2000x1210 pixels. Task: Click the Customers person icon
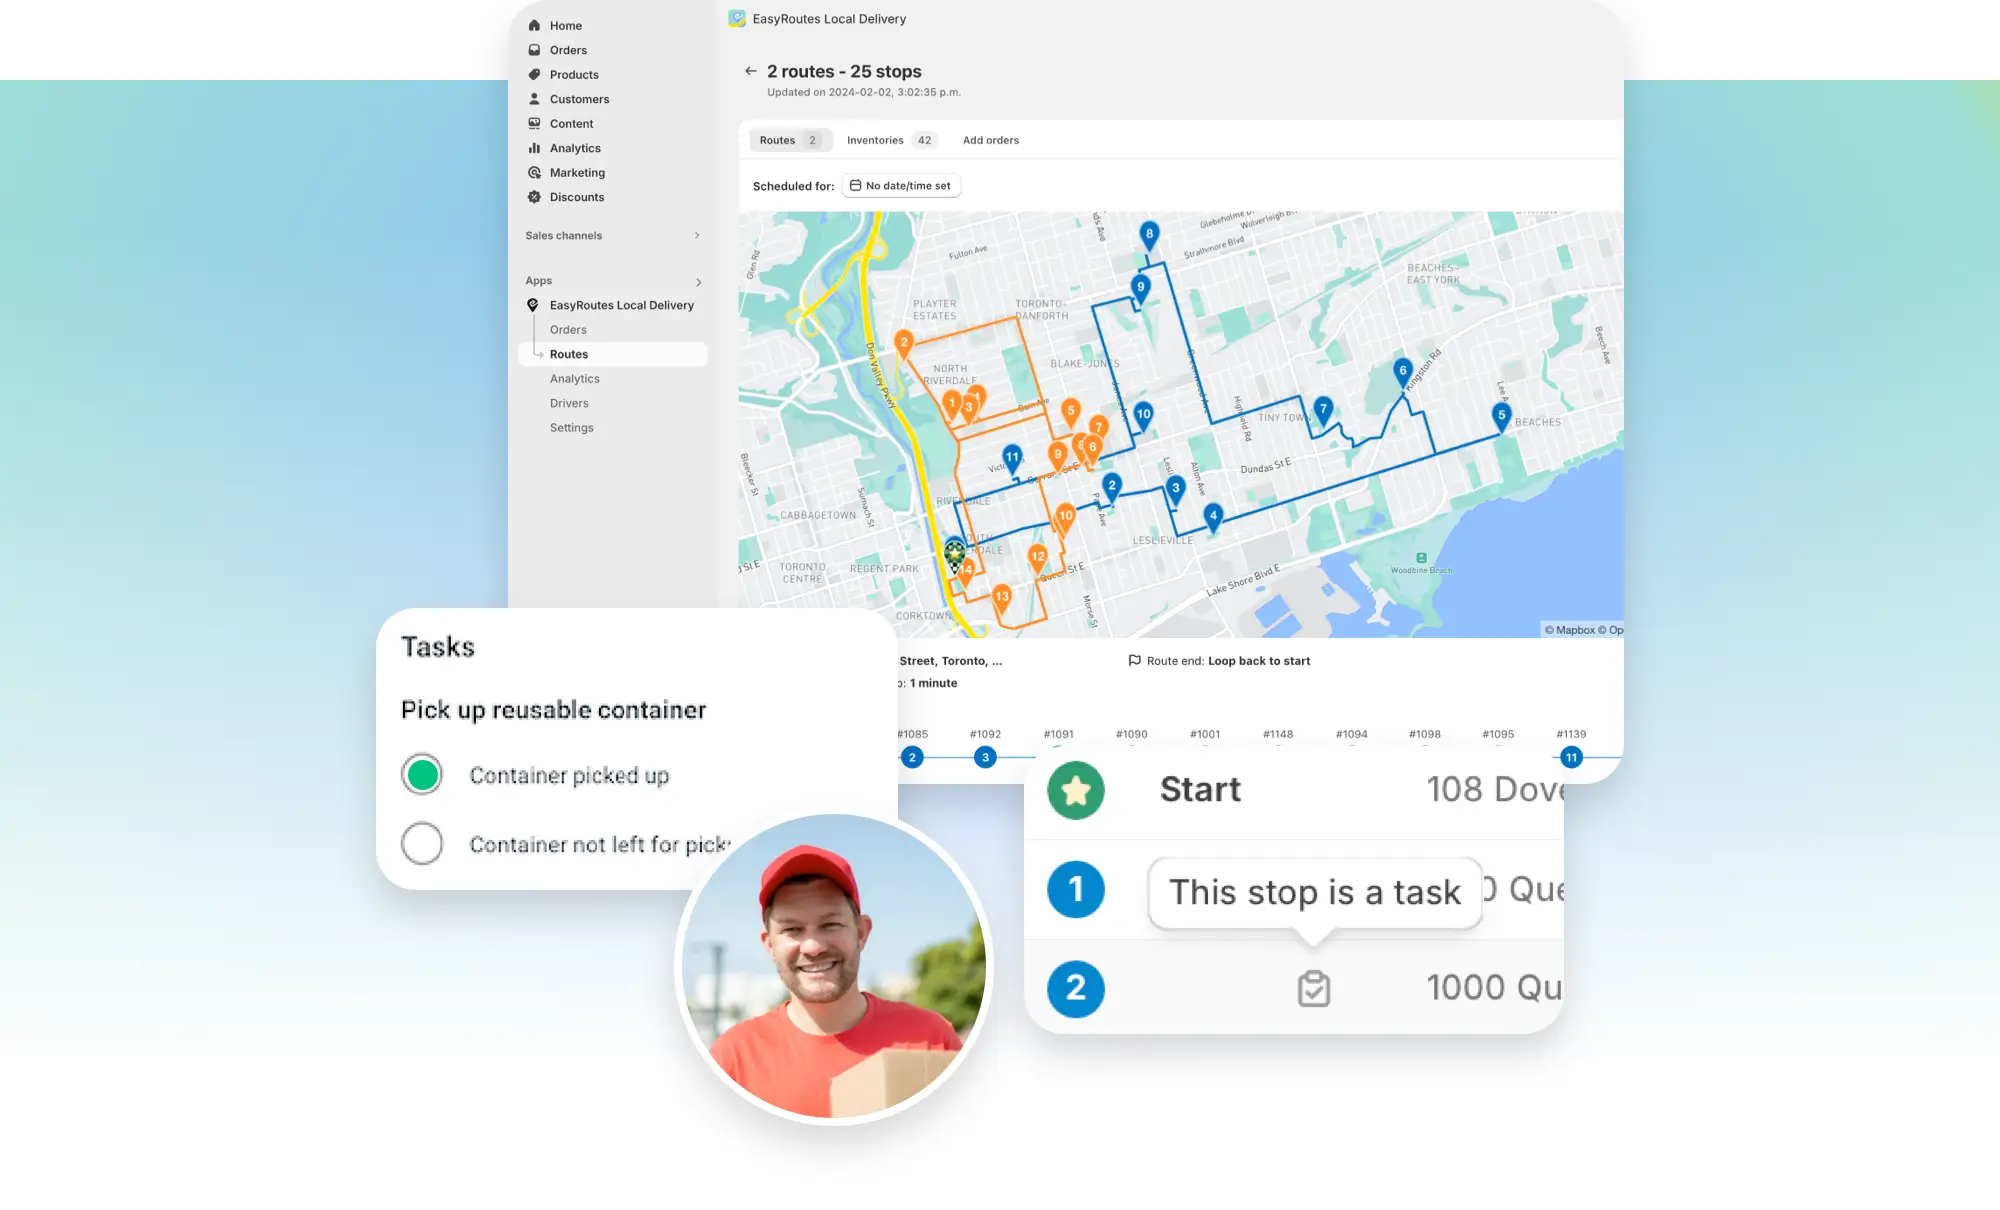pyautogui.click(x=534, y=99)
